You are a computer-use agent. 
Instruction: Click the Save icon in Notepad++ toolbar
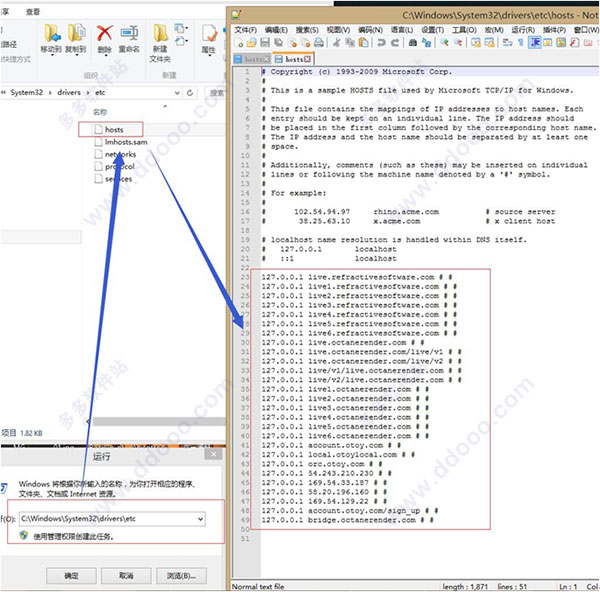[265, 43]
